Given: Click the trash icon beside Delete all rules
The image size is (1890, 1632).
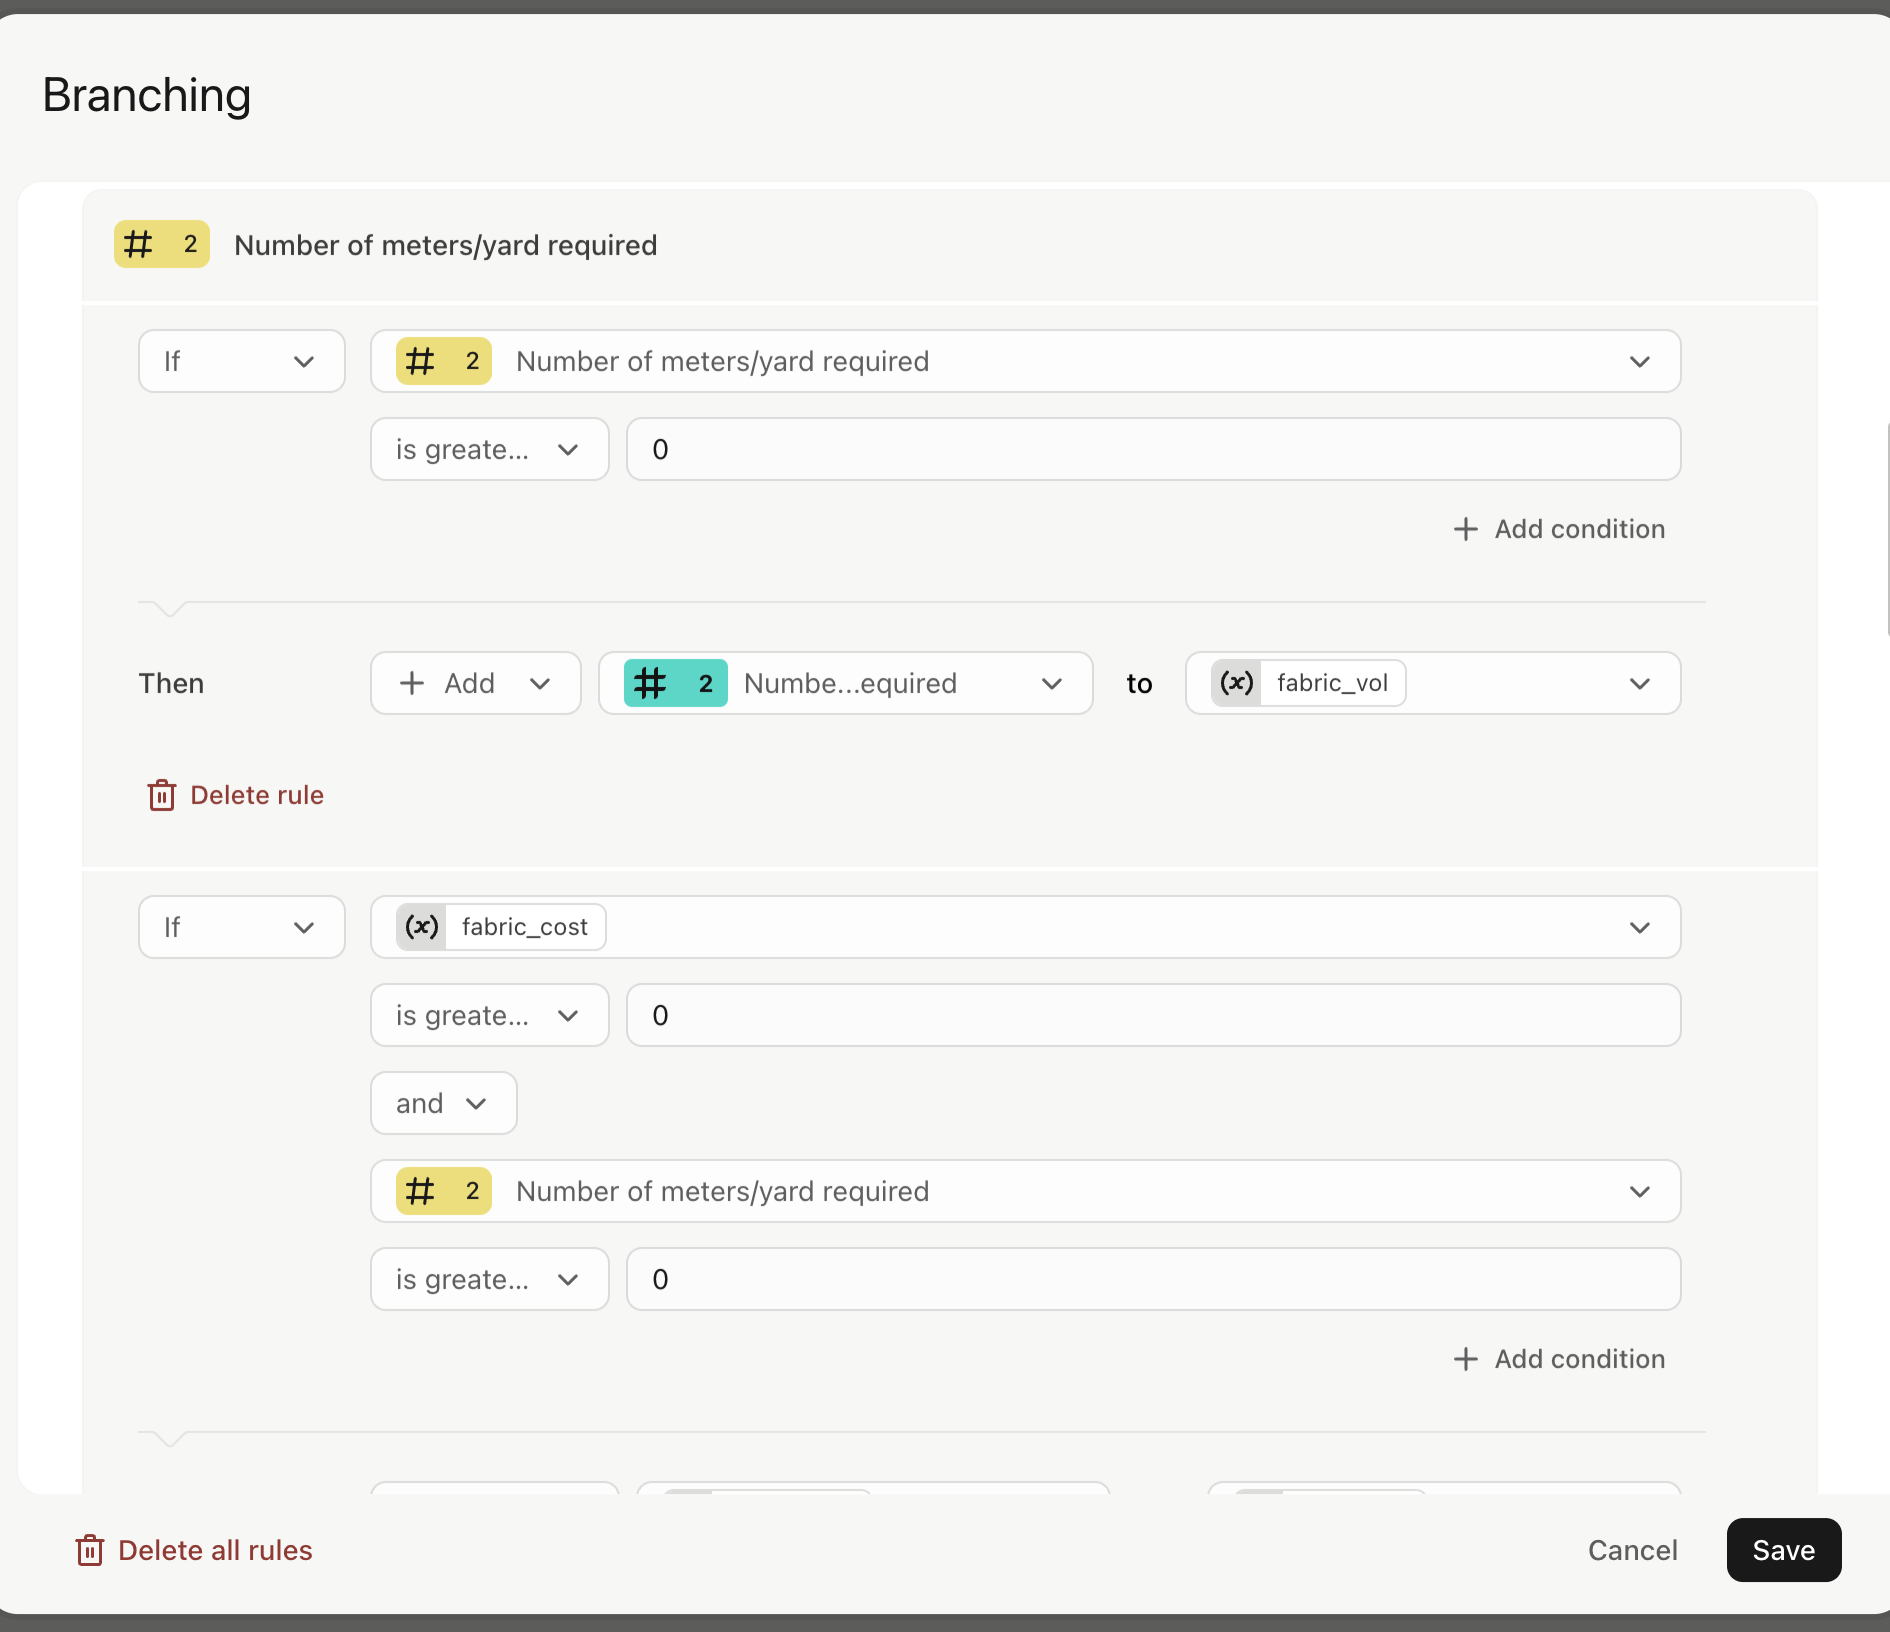Looking at the screenshot, I should click(x=90, y=1550).
